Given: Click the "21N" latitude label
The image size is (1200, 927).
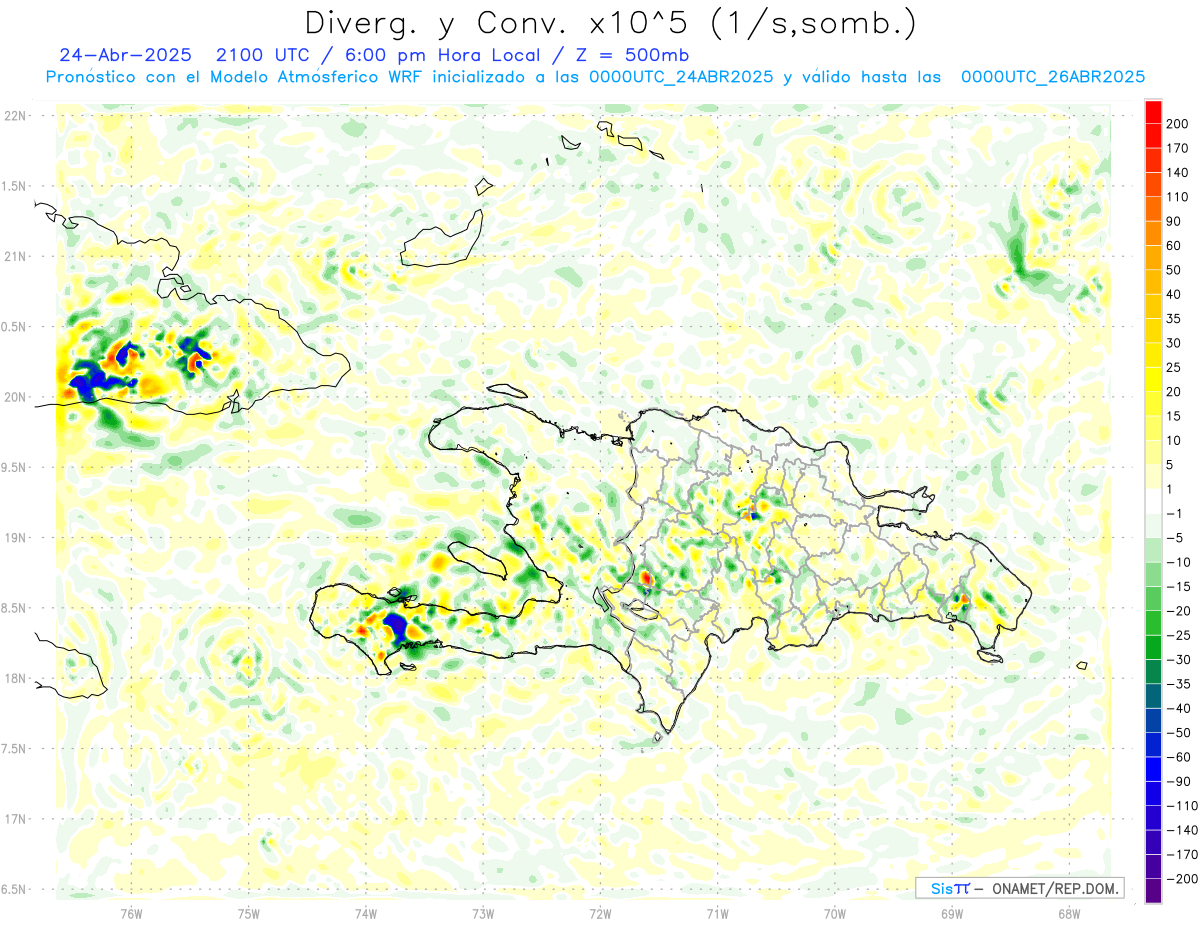Looking at the screenshot, I should click(x=16, y=257).
